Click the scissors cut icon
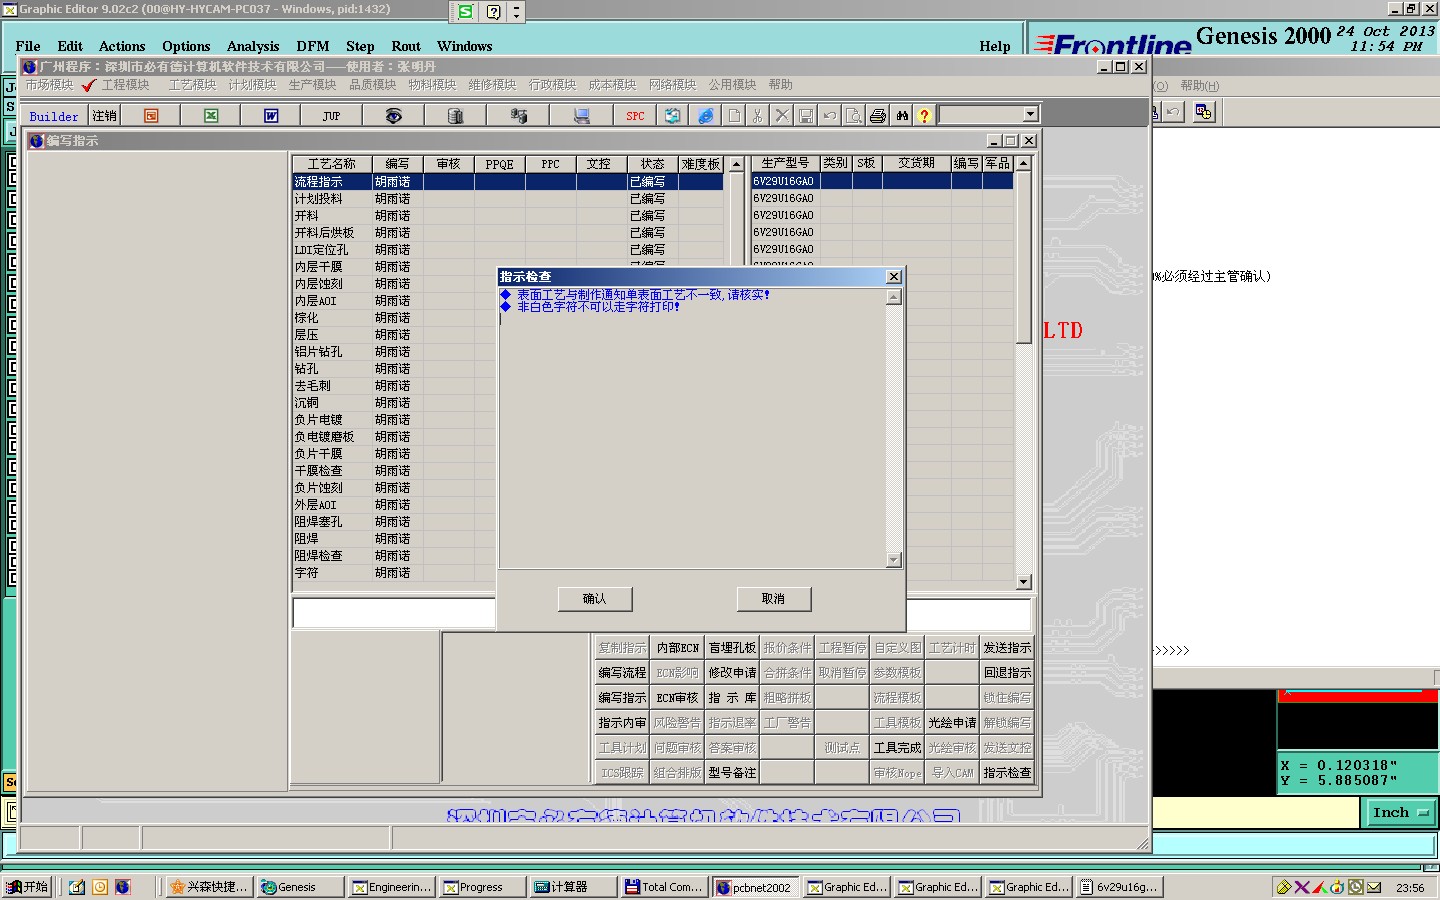This screenshot has width=1440, height=900. [758, 116]
